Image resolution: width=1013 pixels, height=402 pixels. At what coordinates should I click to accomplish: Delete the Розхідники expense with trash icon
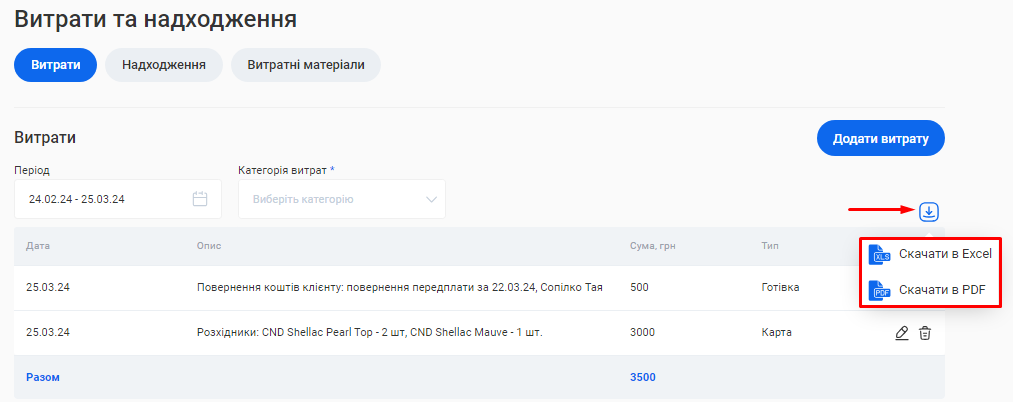pyautogui.click(x=925, y=333)
